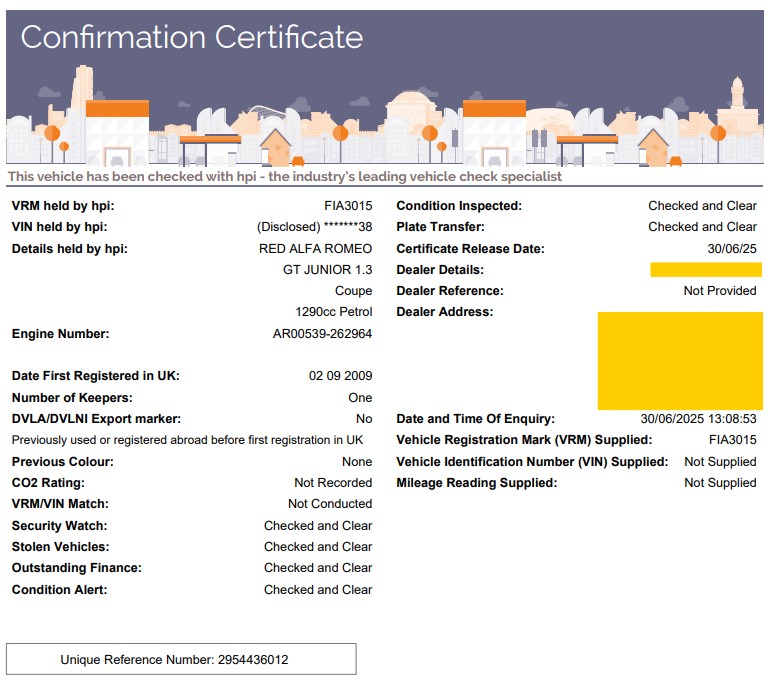Screen dimensions: 773x686
Task: Click the Number of Keepers value 'One'
Action: click(360, 398)
